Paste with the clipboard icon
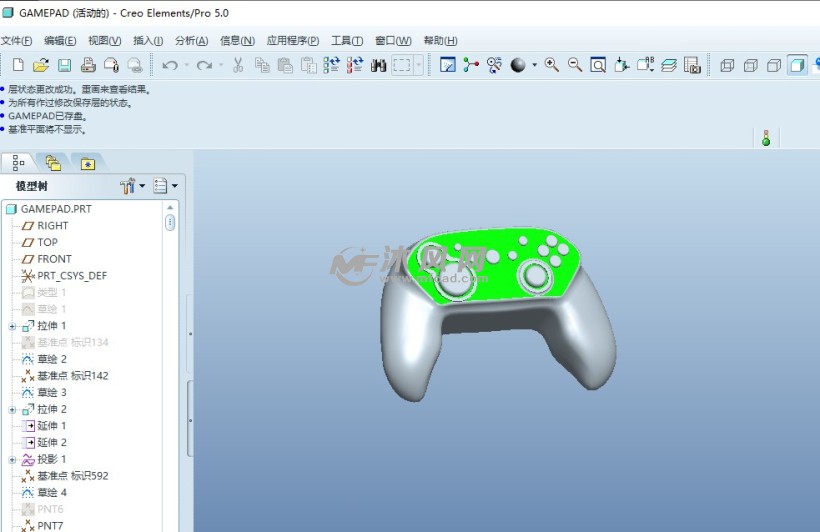The height and width of the screenshot is (532, 820). (285, 65)
